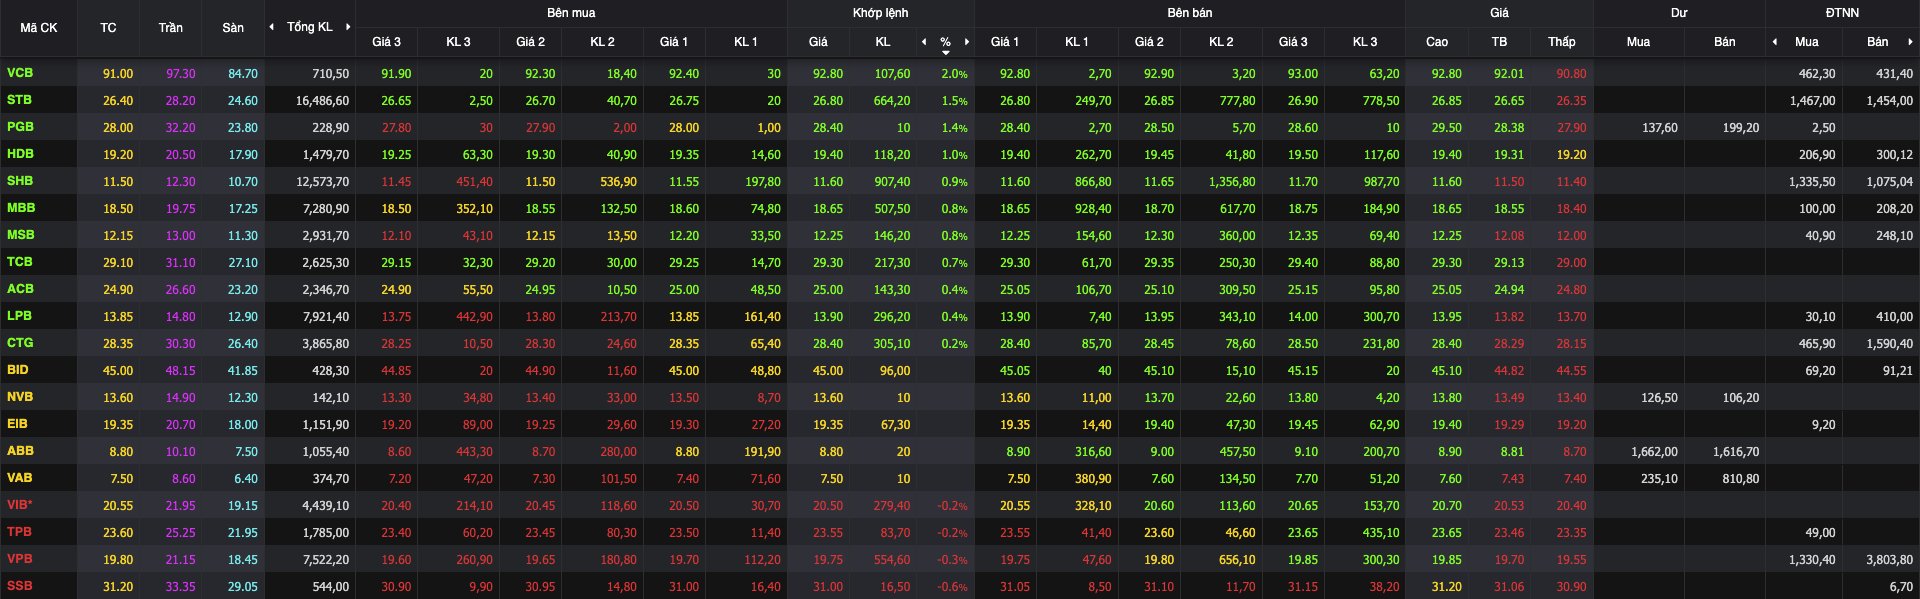Click VCB's 2.0% change value

[x=955, y=74]
